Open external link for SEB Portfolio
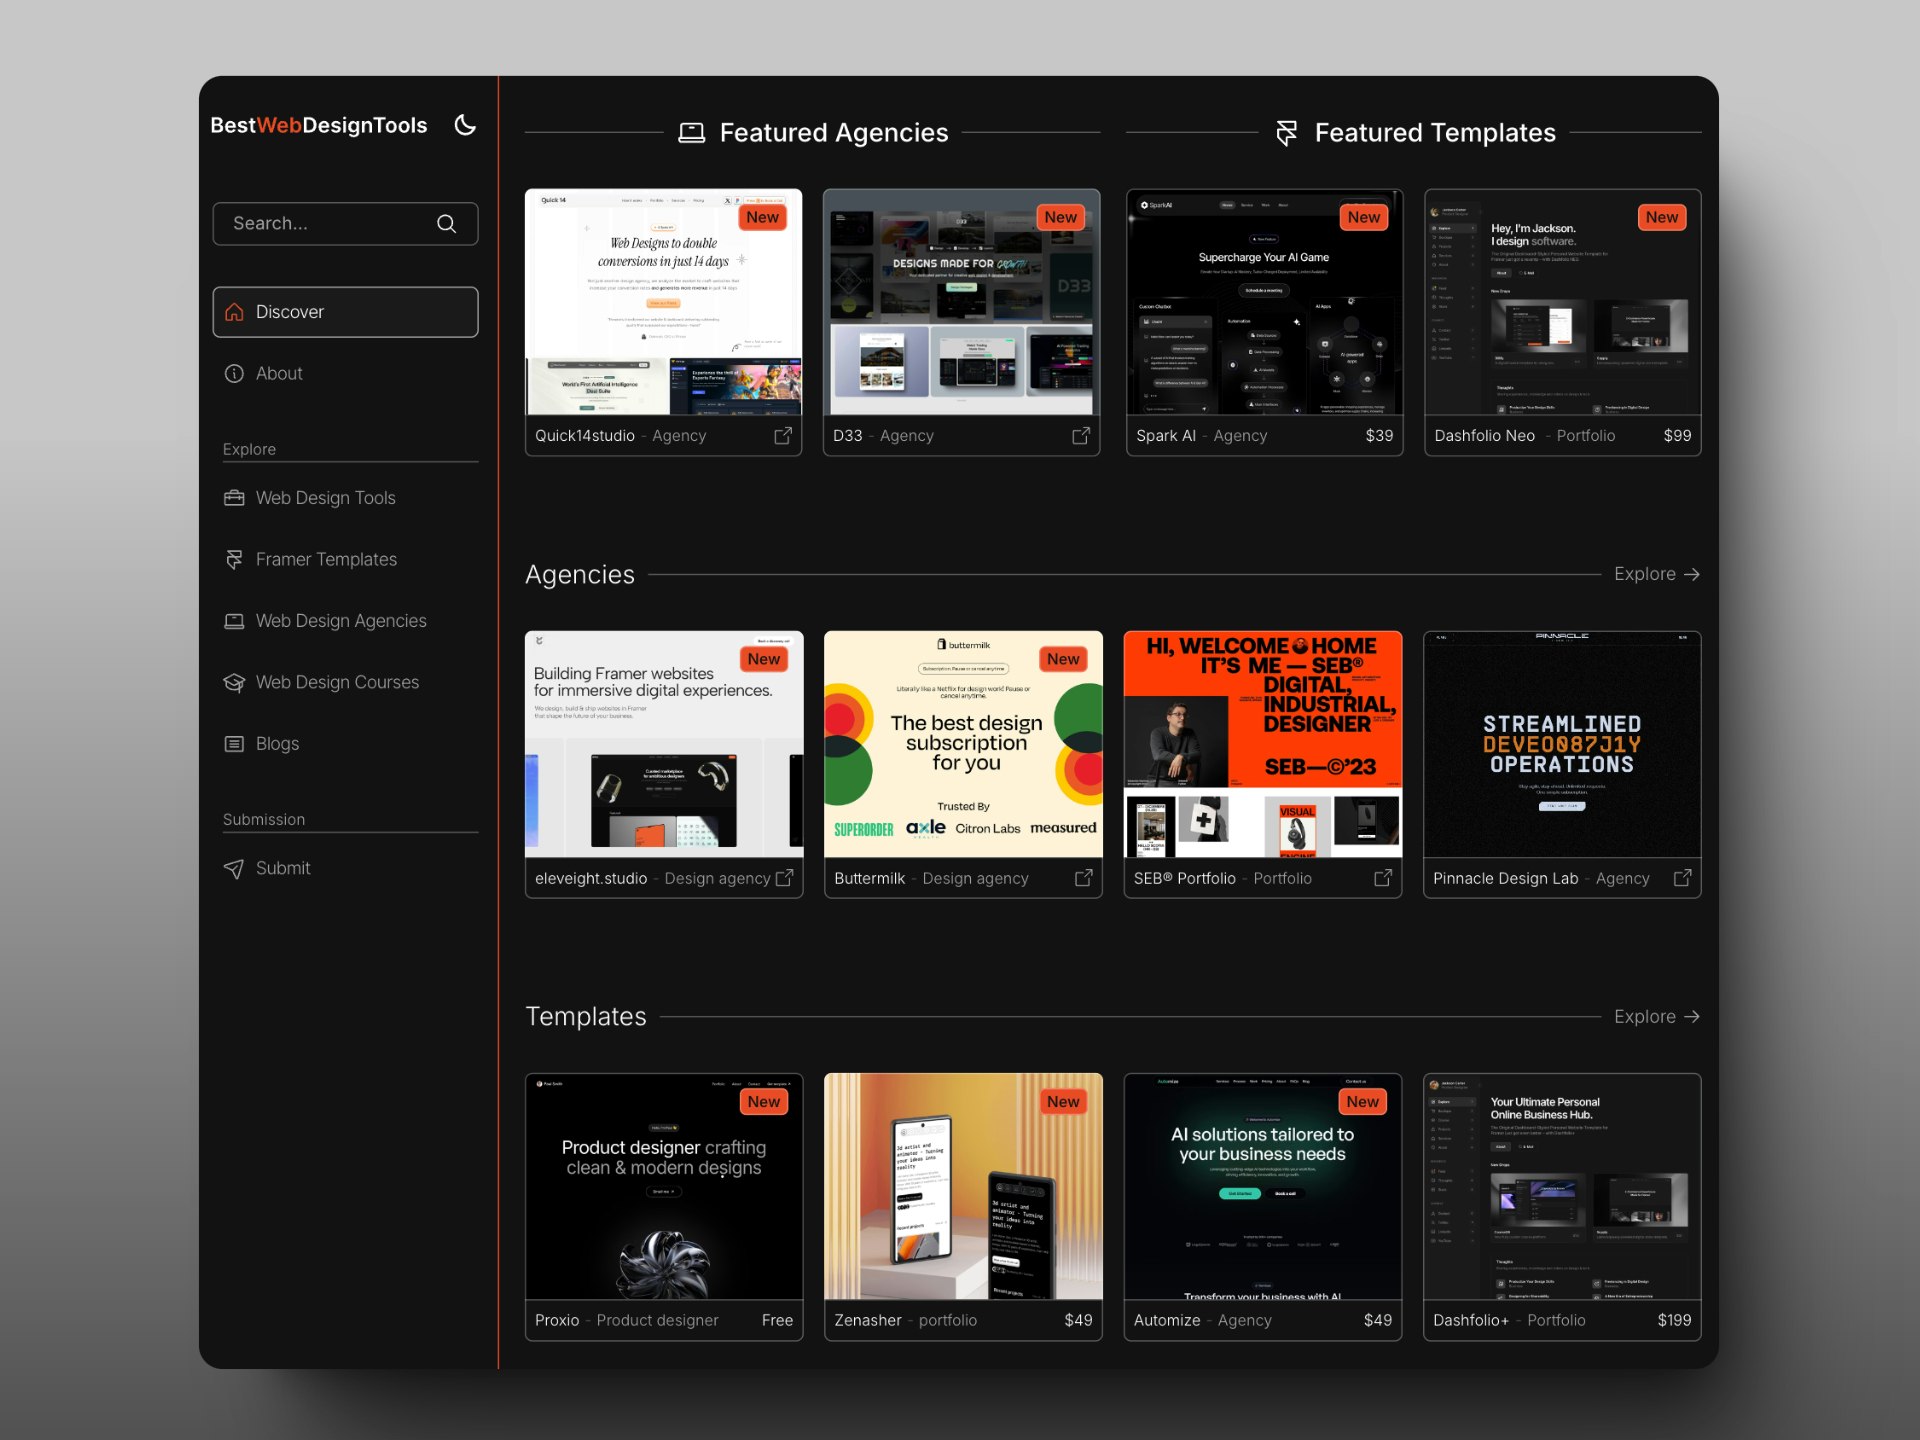 tap(1383, 878)
